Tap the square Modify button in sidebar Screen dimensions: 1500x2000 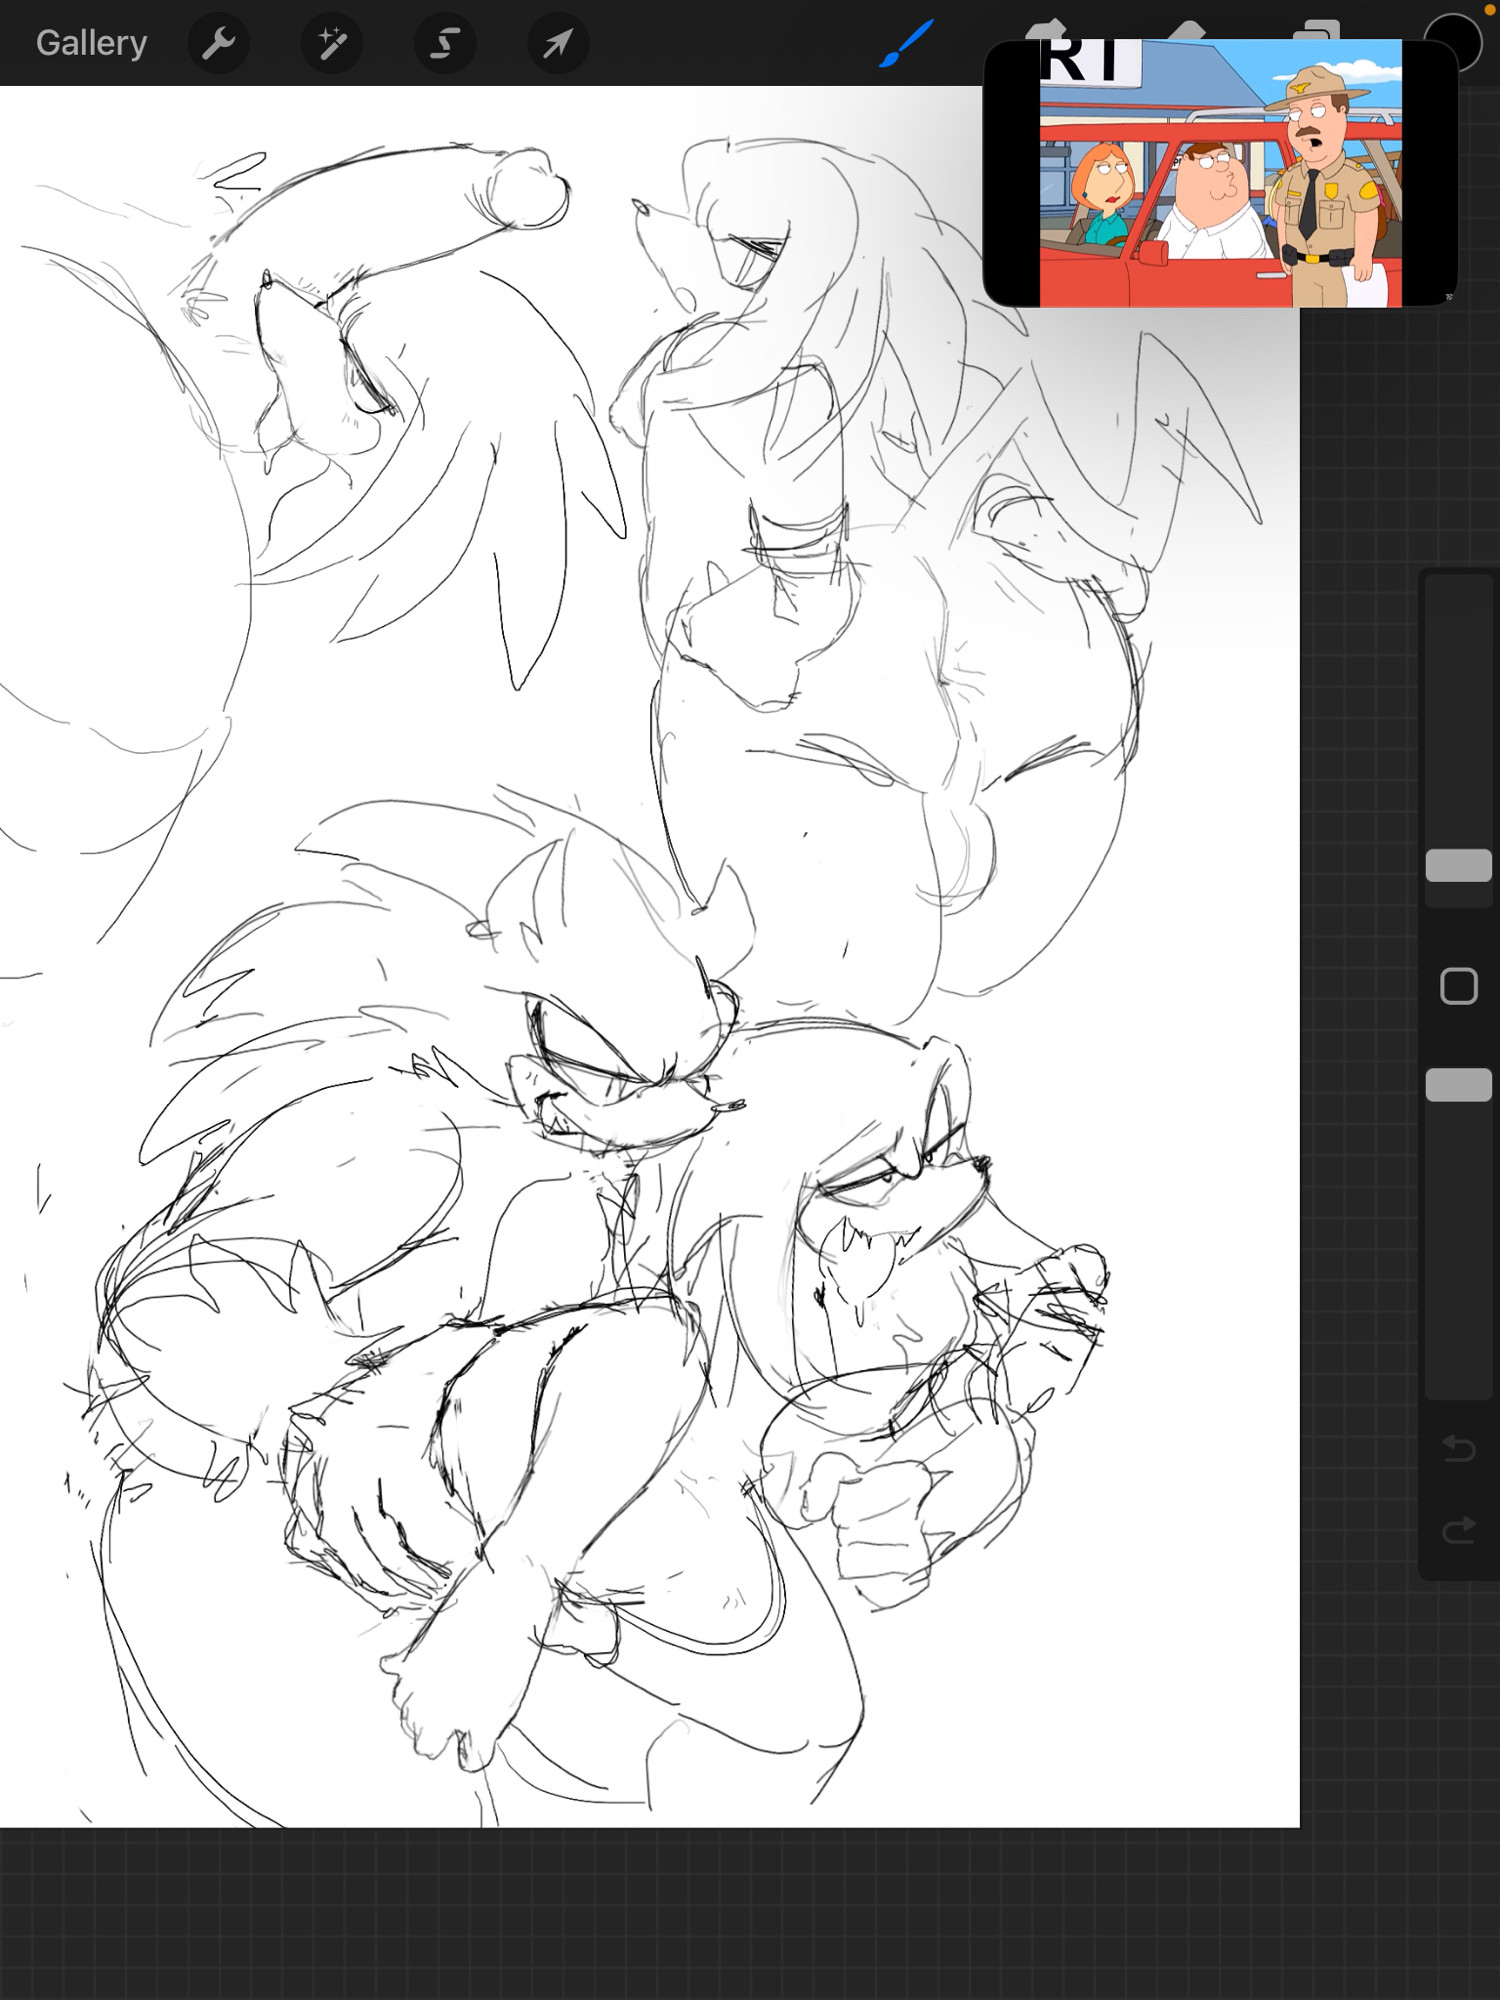click(x=1458, y=986)
